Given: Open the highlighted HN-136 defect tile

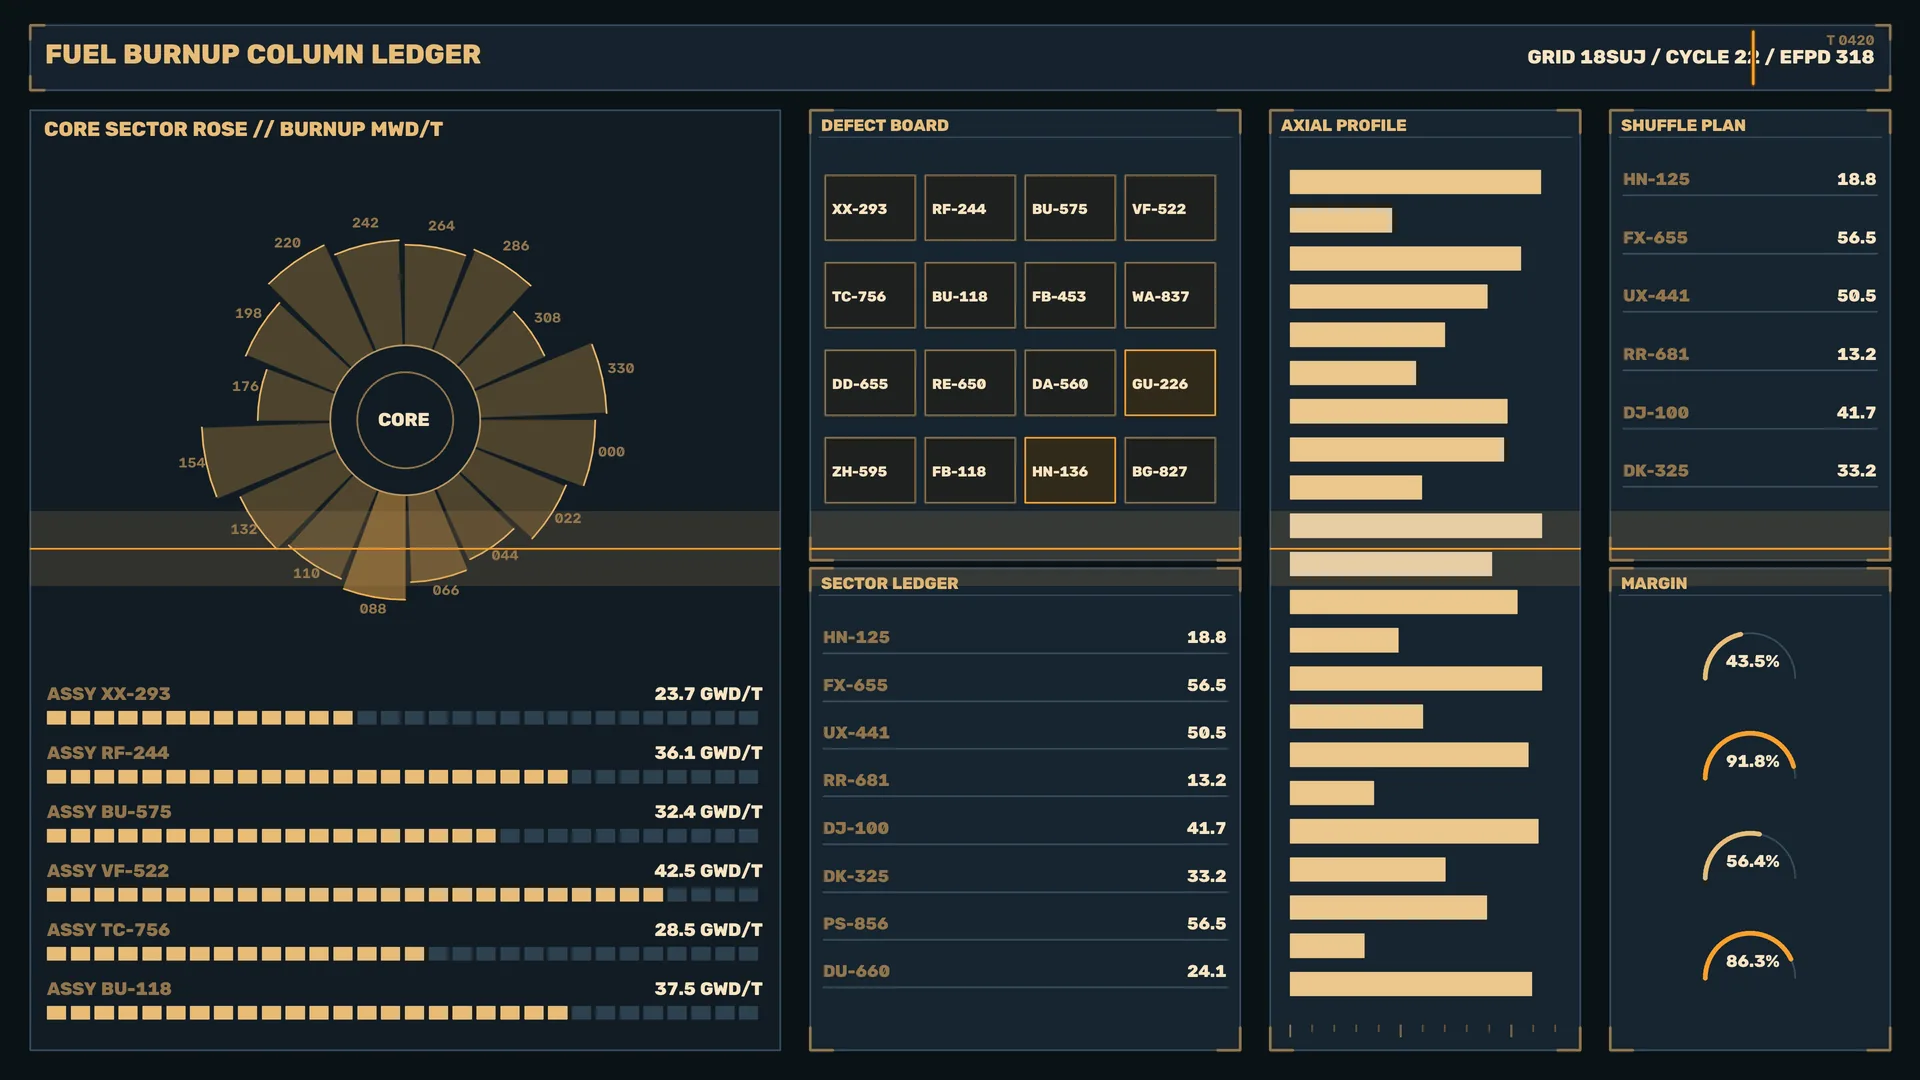Looking at the screenshot, I should (x=1069, y=470).
